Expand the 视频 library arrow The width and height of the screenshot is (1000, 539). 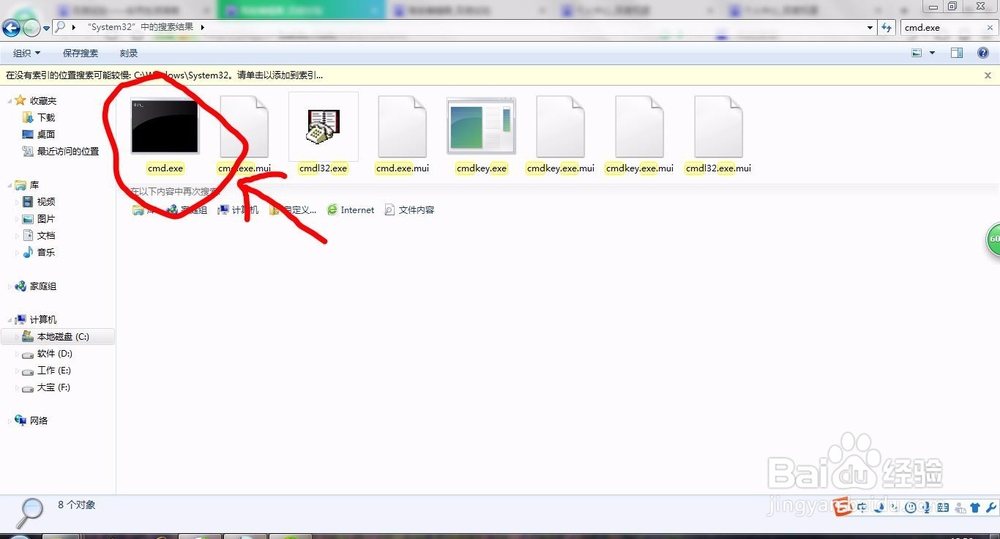[17, 202]
